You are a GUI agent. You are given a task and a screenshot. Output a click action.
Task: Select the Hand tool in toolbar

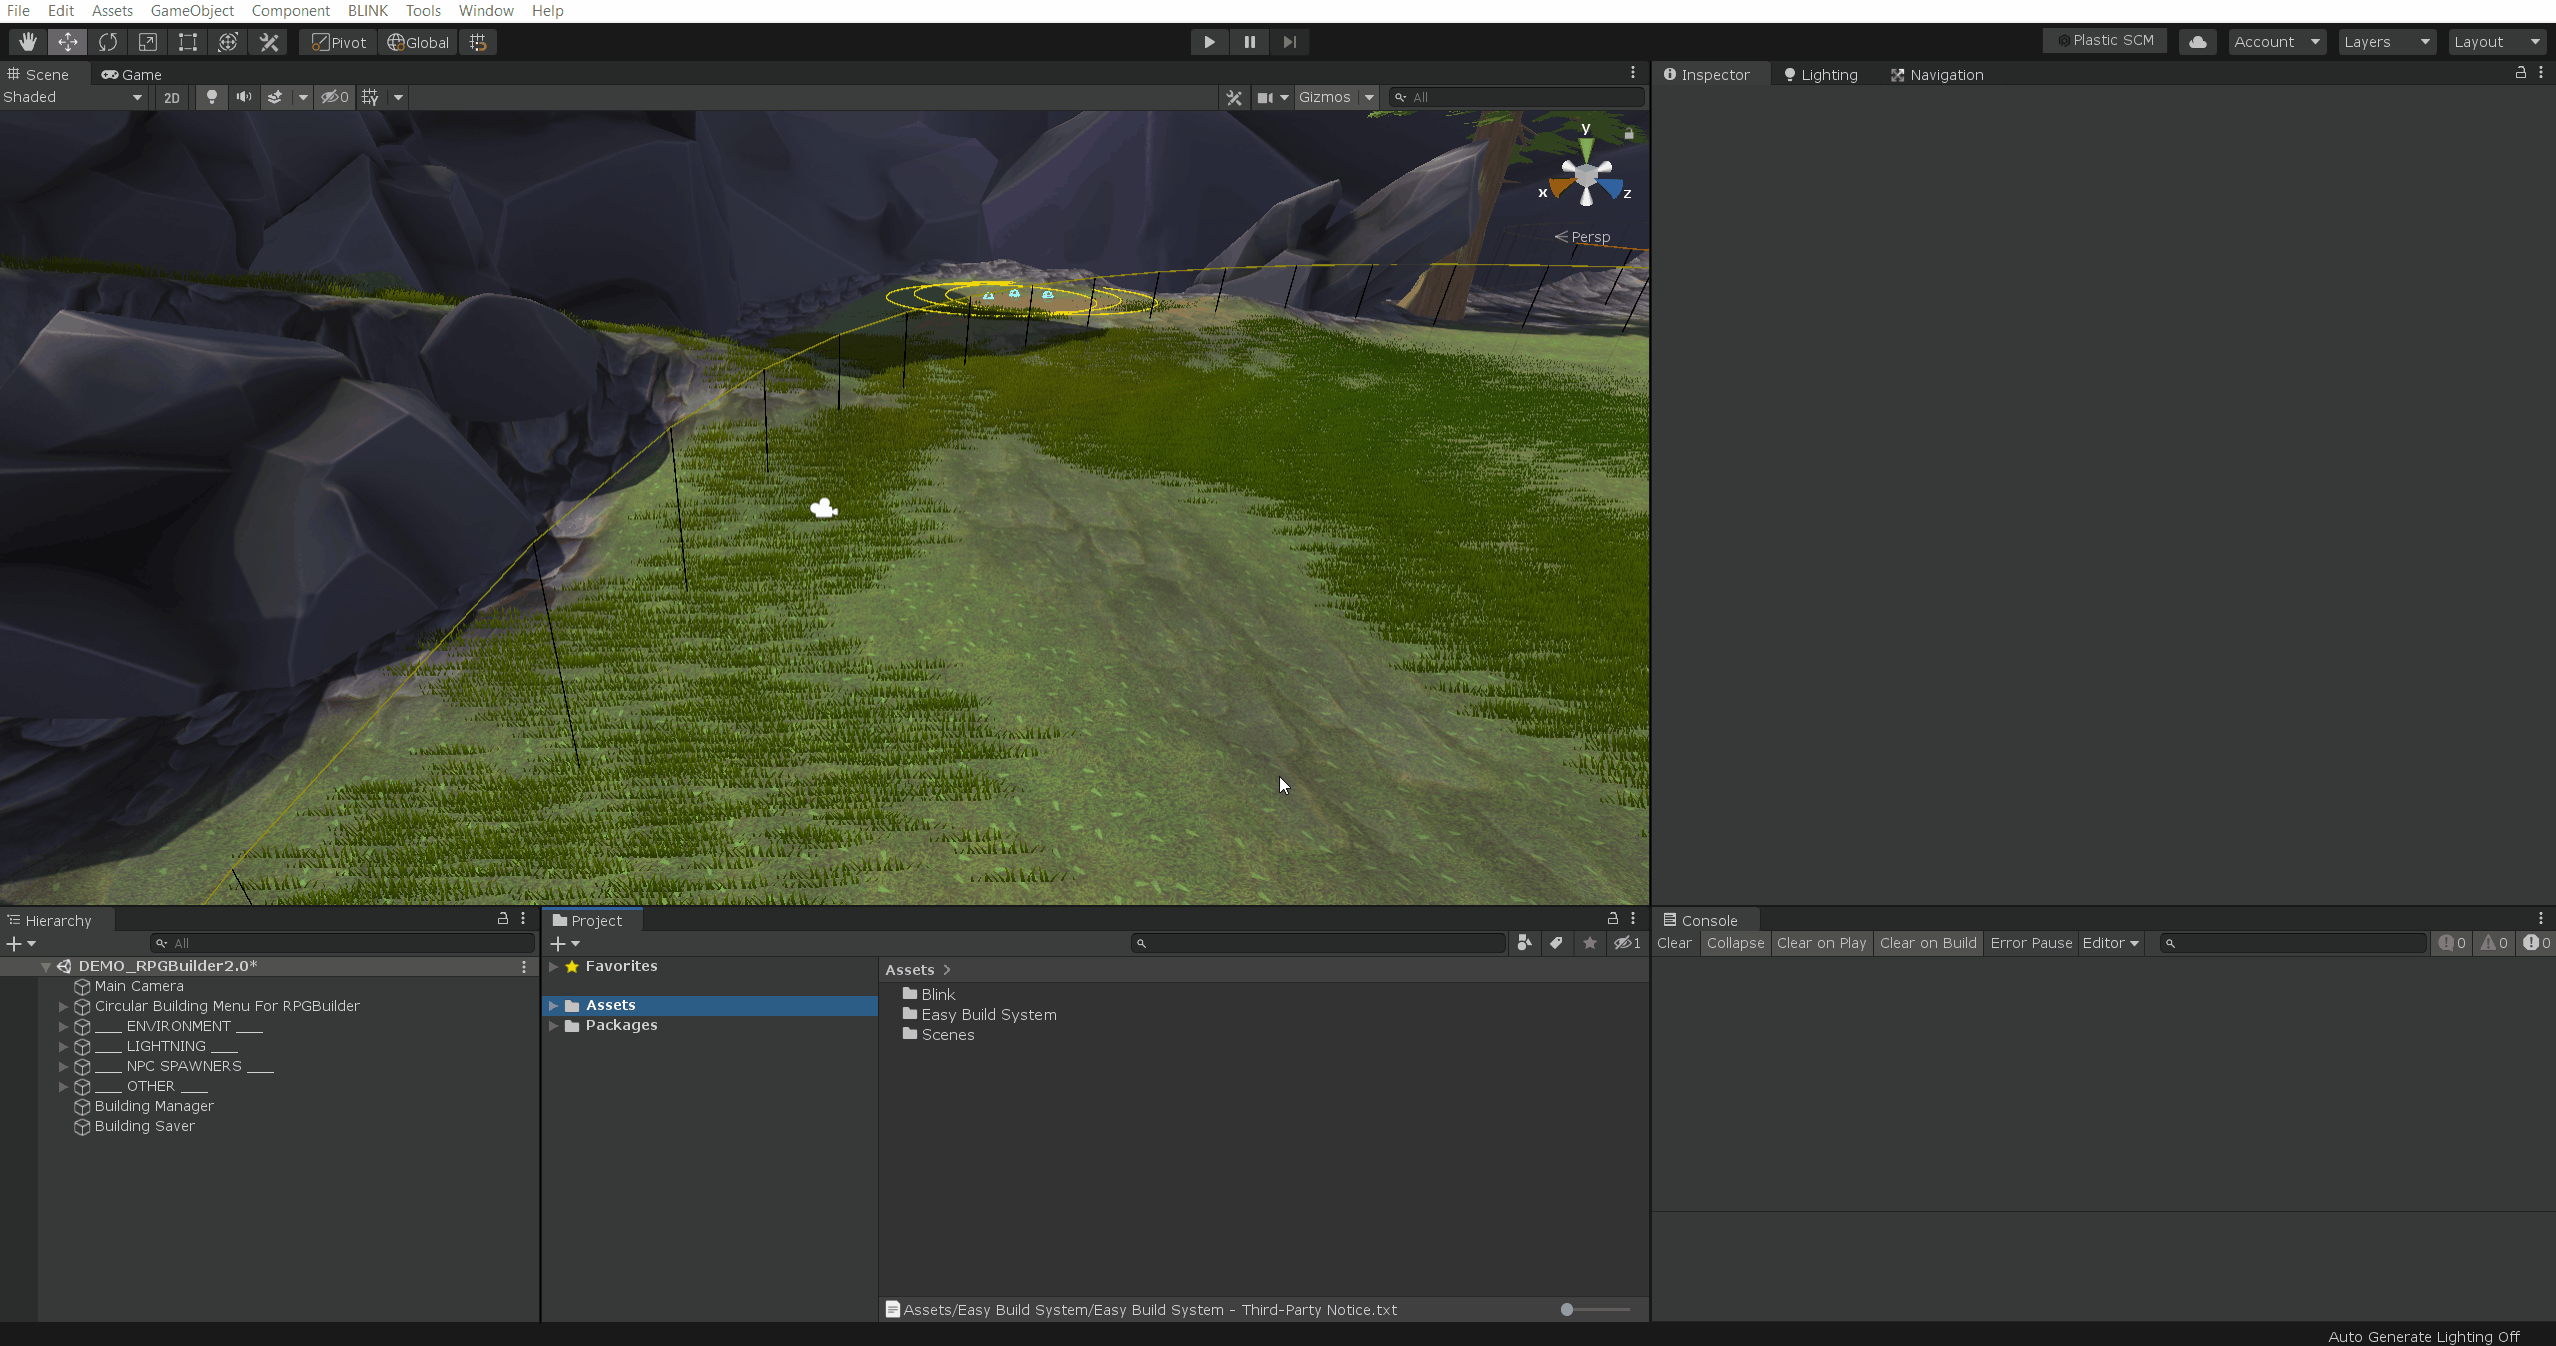coord(27,42)
